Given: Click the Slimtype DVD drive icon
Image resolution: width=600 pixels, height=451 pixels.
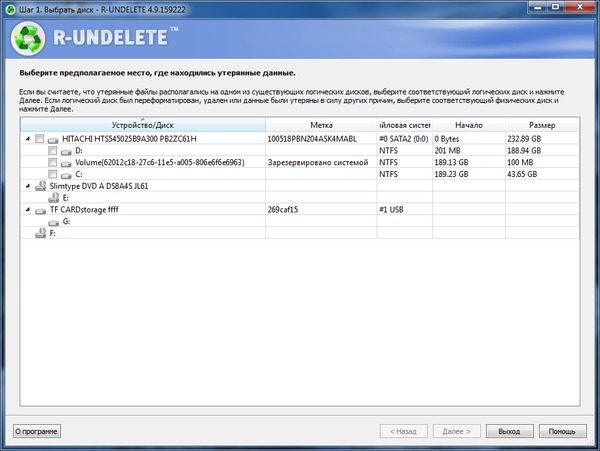Looking at the screenshot, I should pos(40,186).
